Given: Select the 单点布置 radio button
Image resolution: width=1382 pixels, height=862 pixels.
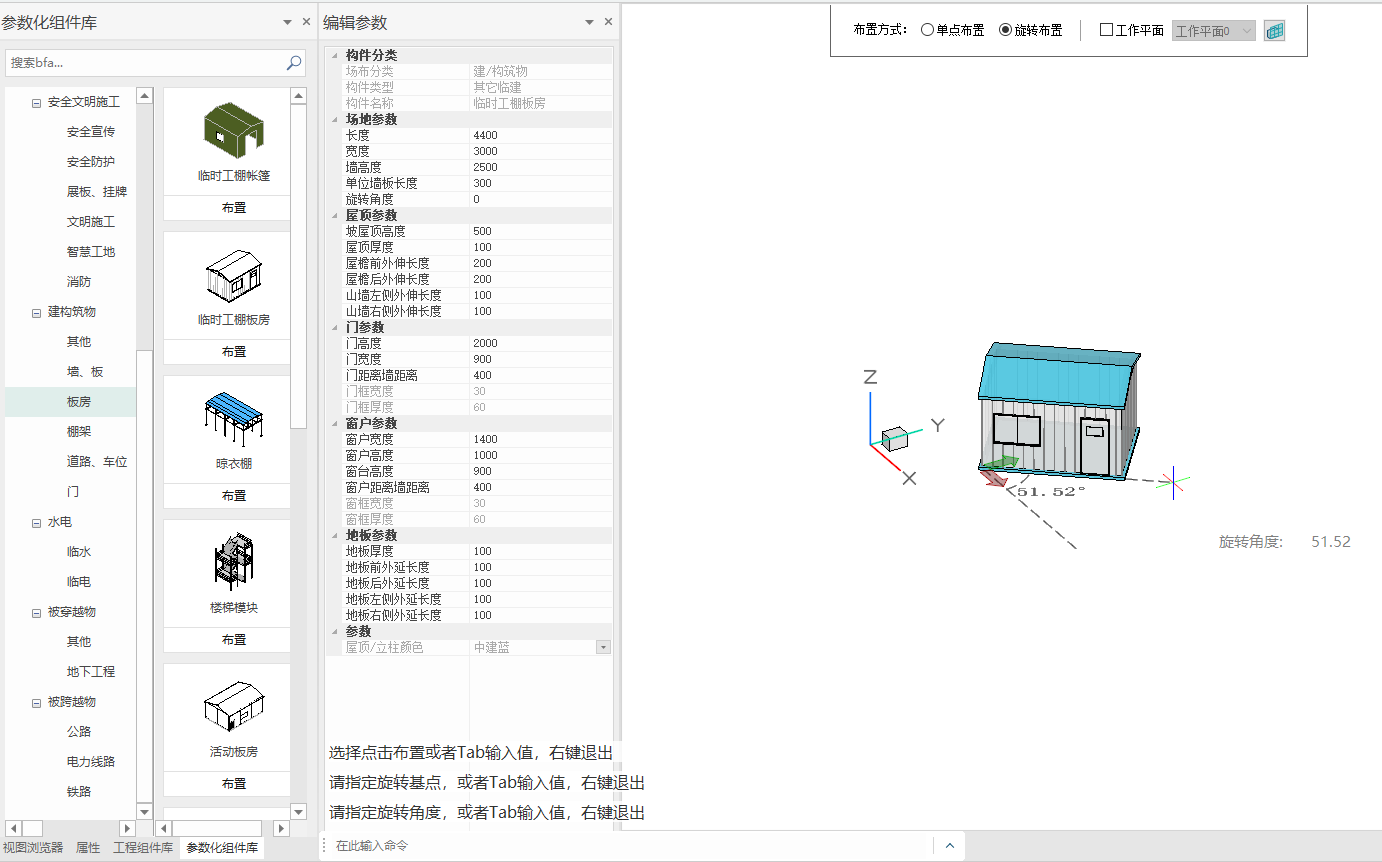Looking at the screenshot, I should pos(928,31).
